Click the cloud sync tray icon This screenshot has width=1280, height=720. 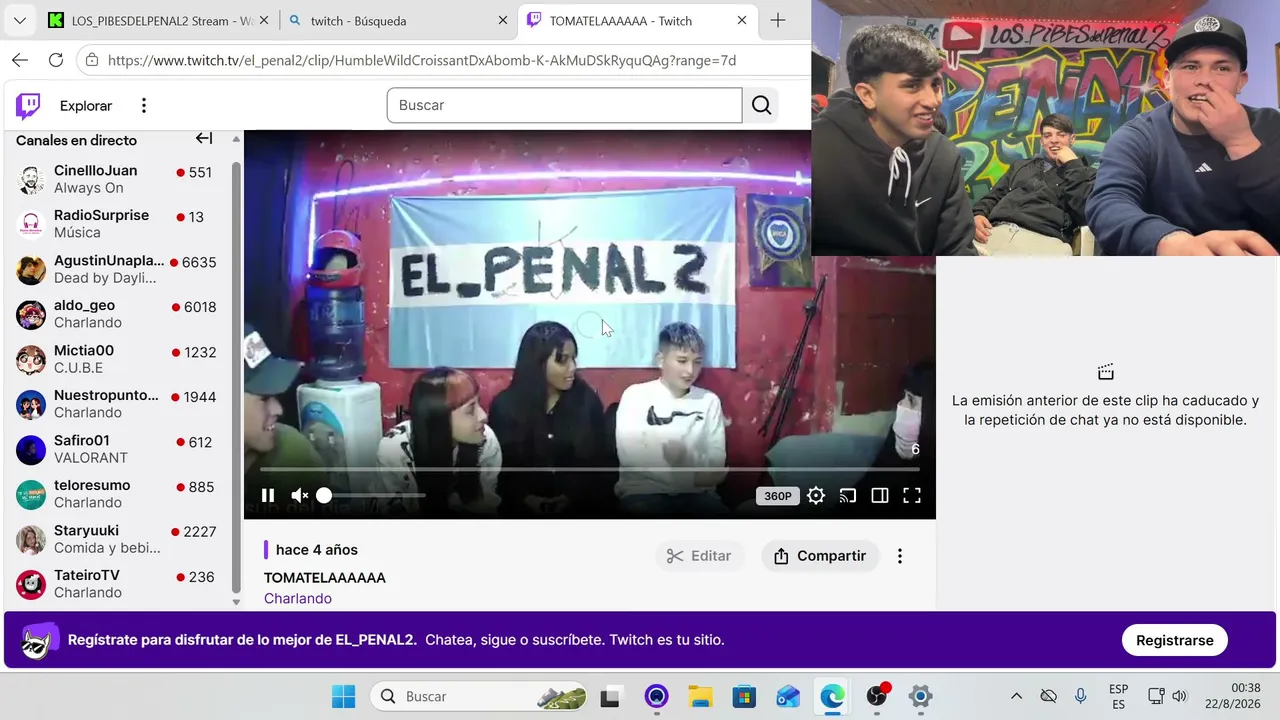pyautogui.click(x=1048, y=696)
